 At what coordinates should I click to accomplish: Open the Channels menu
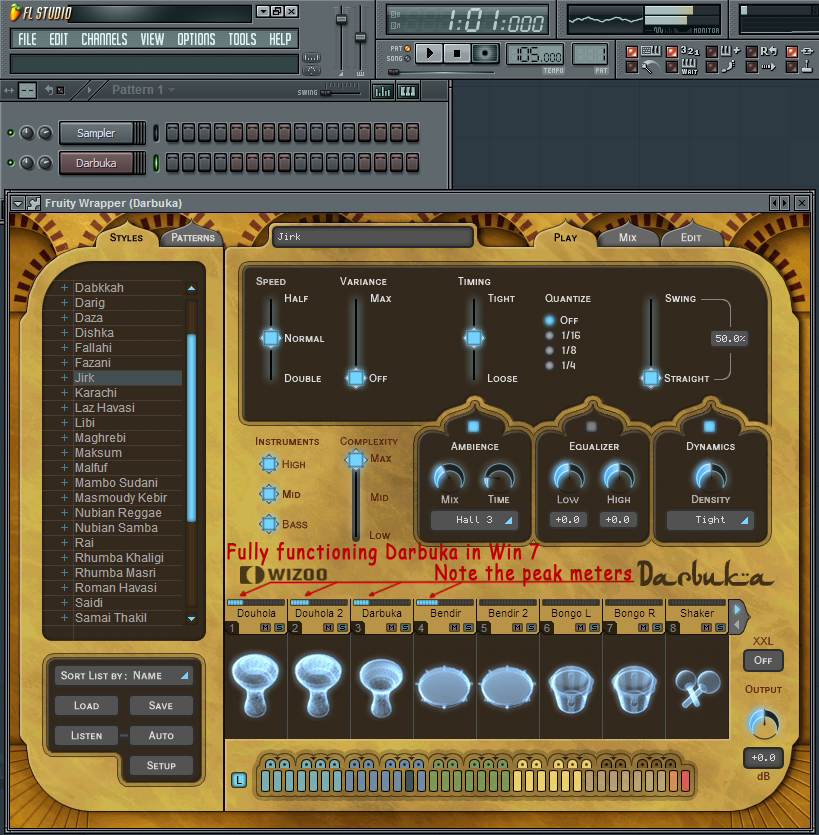tap(104, 39)
